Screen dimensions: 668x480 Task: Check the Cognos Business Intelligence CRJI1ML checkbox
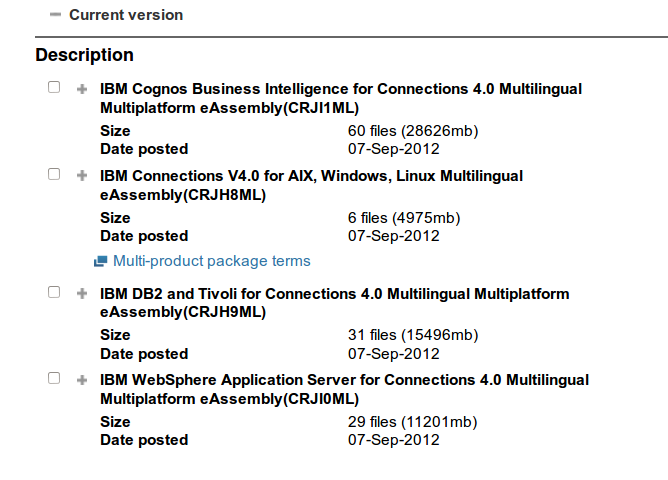[x=54, y=87]
